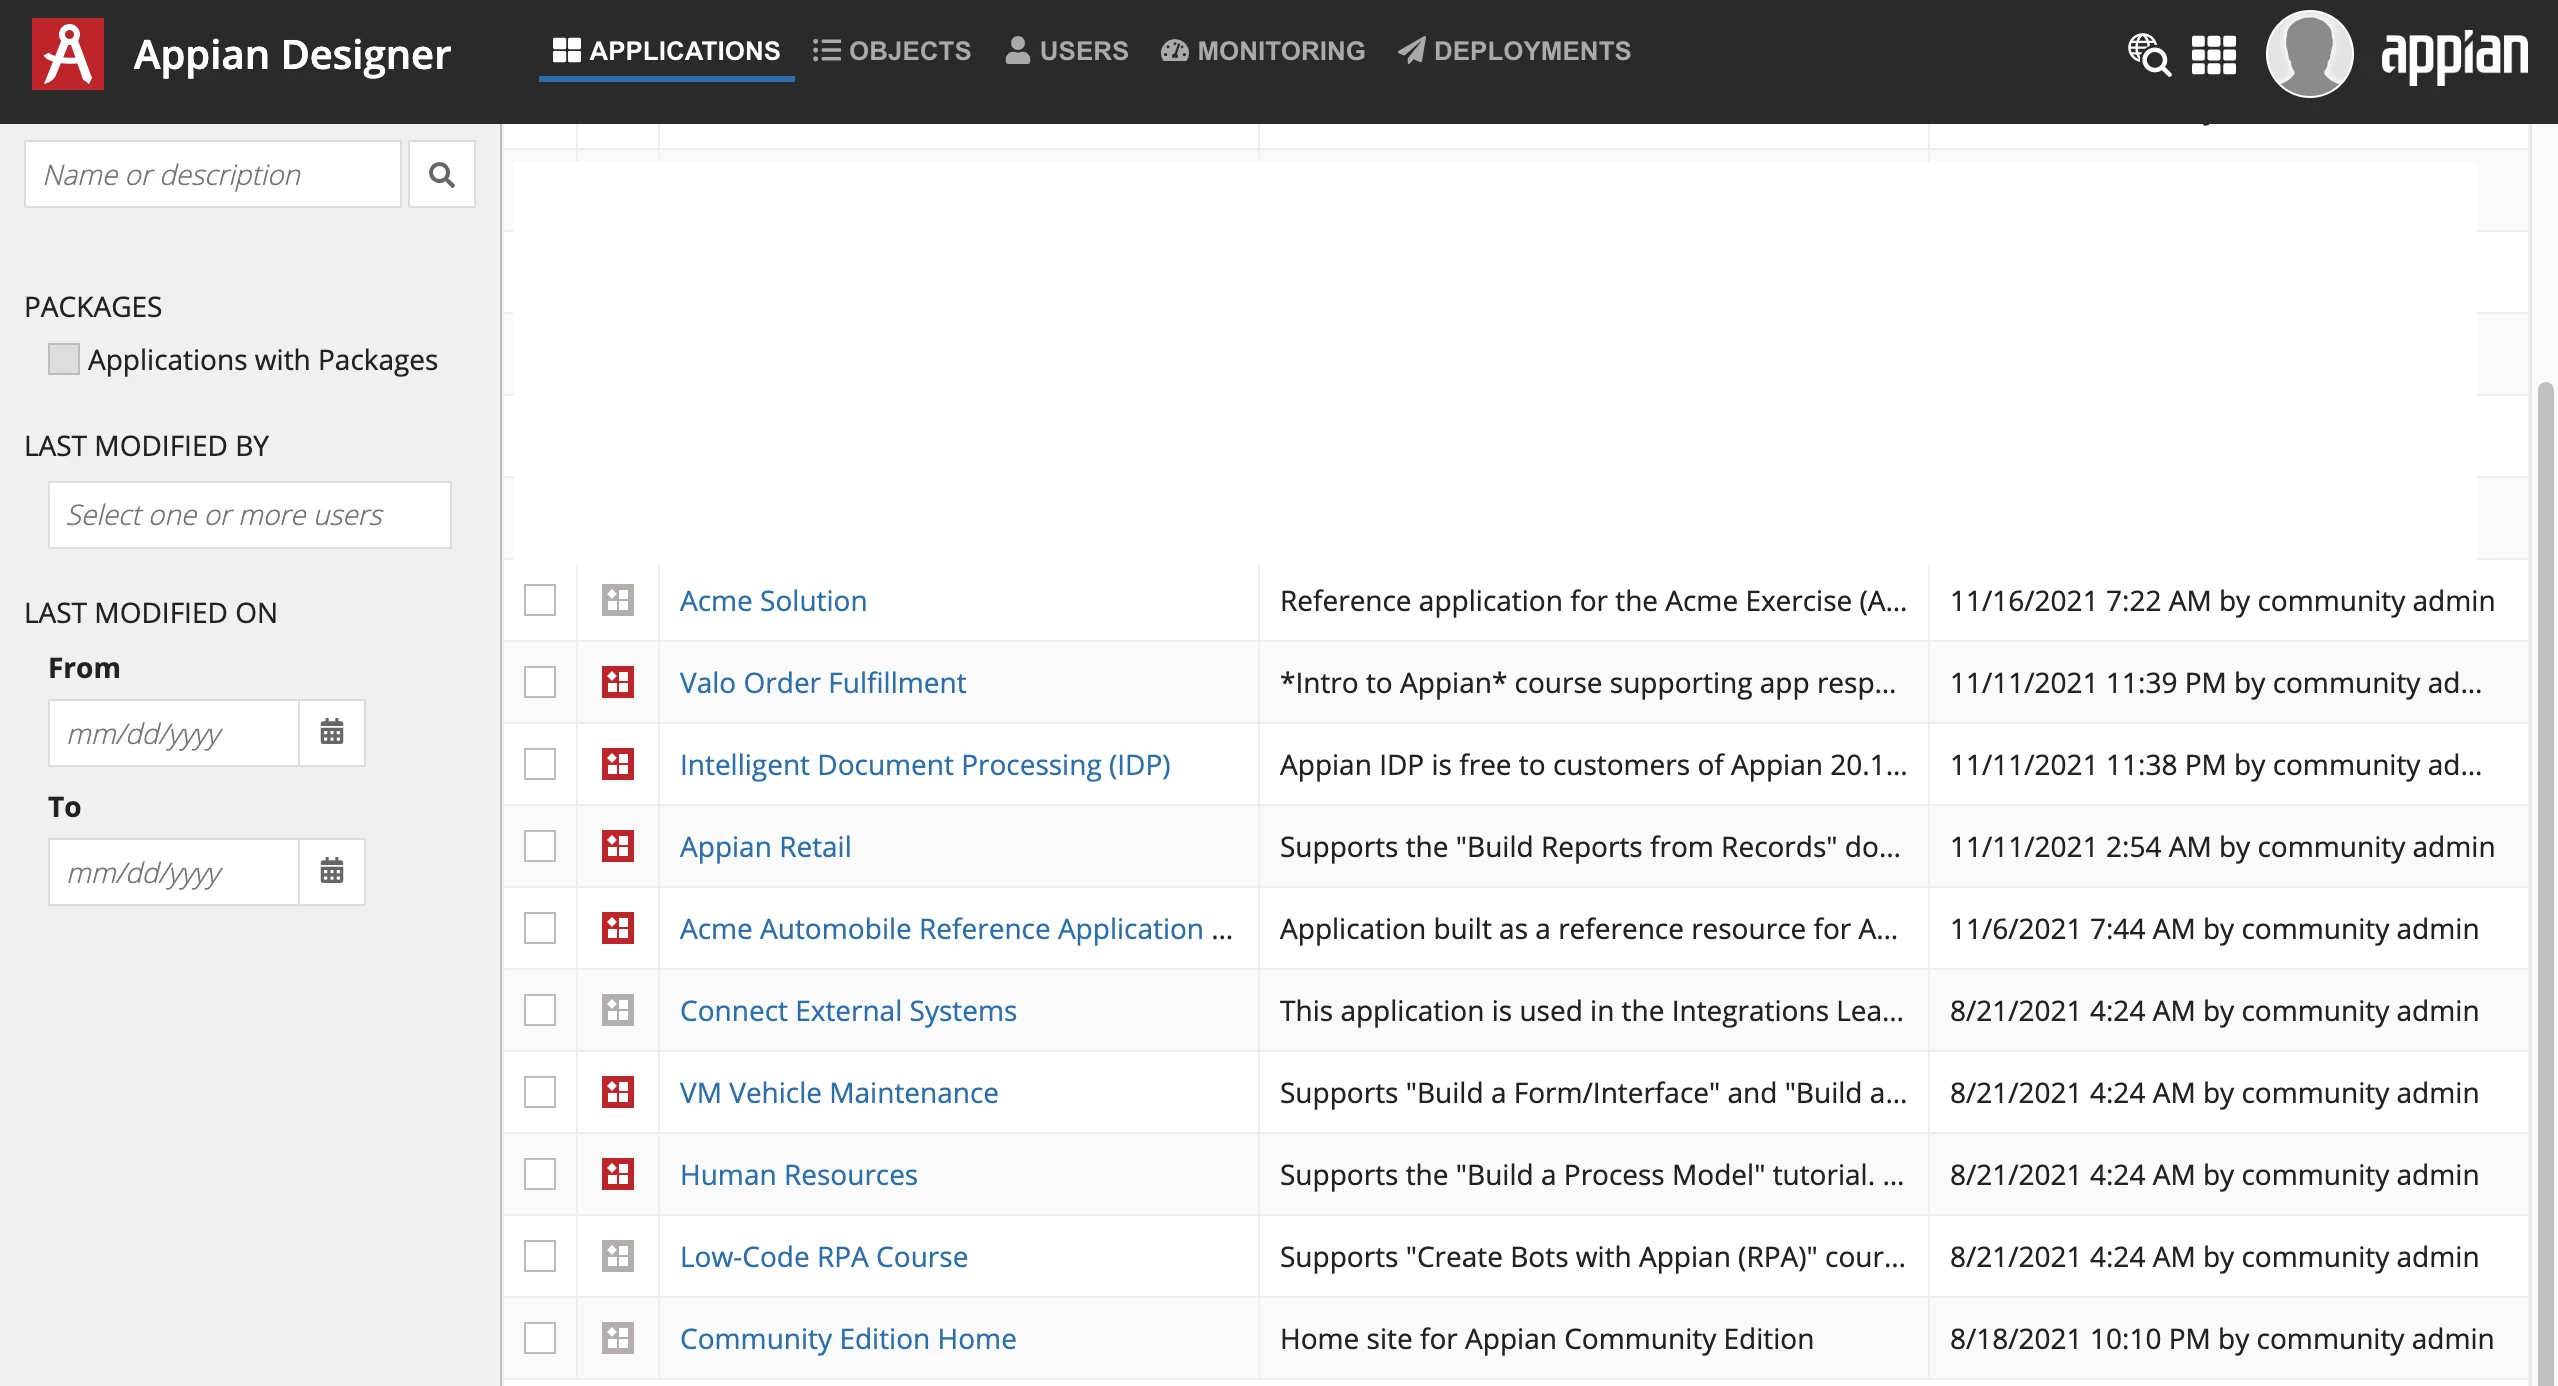Click the search magnifier button
2558x1386 pixels.
pyautogui.click(x=442, y=175)
